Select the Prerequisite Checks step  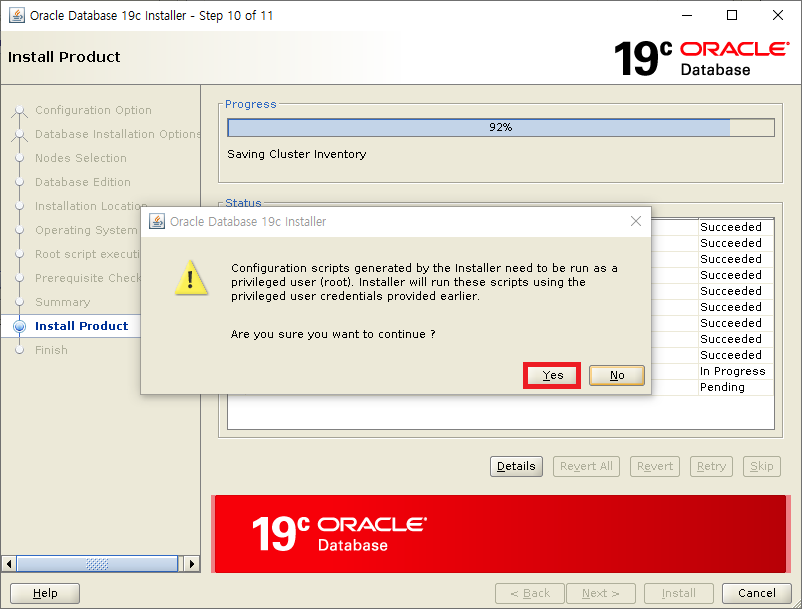point(87,278)
